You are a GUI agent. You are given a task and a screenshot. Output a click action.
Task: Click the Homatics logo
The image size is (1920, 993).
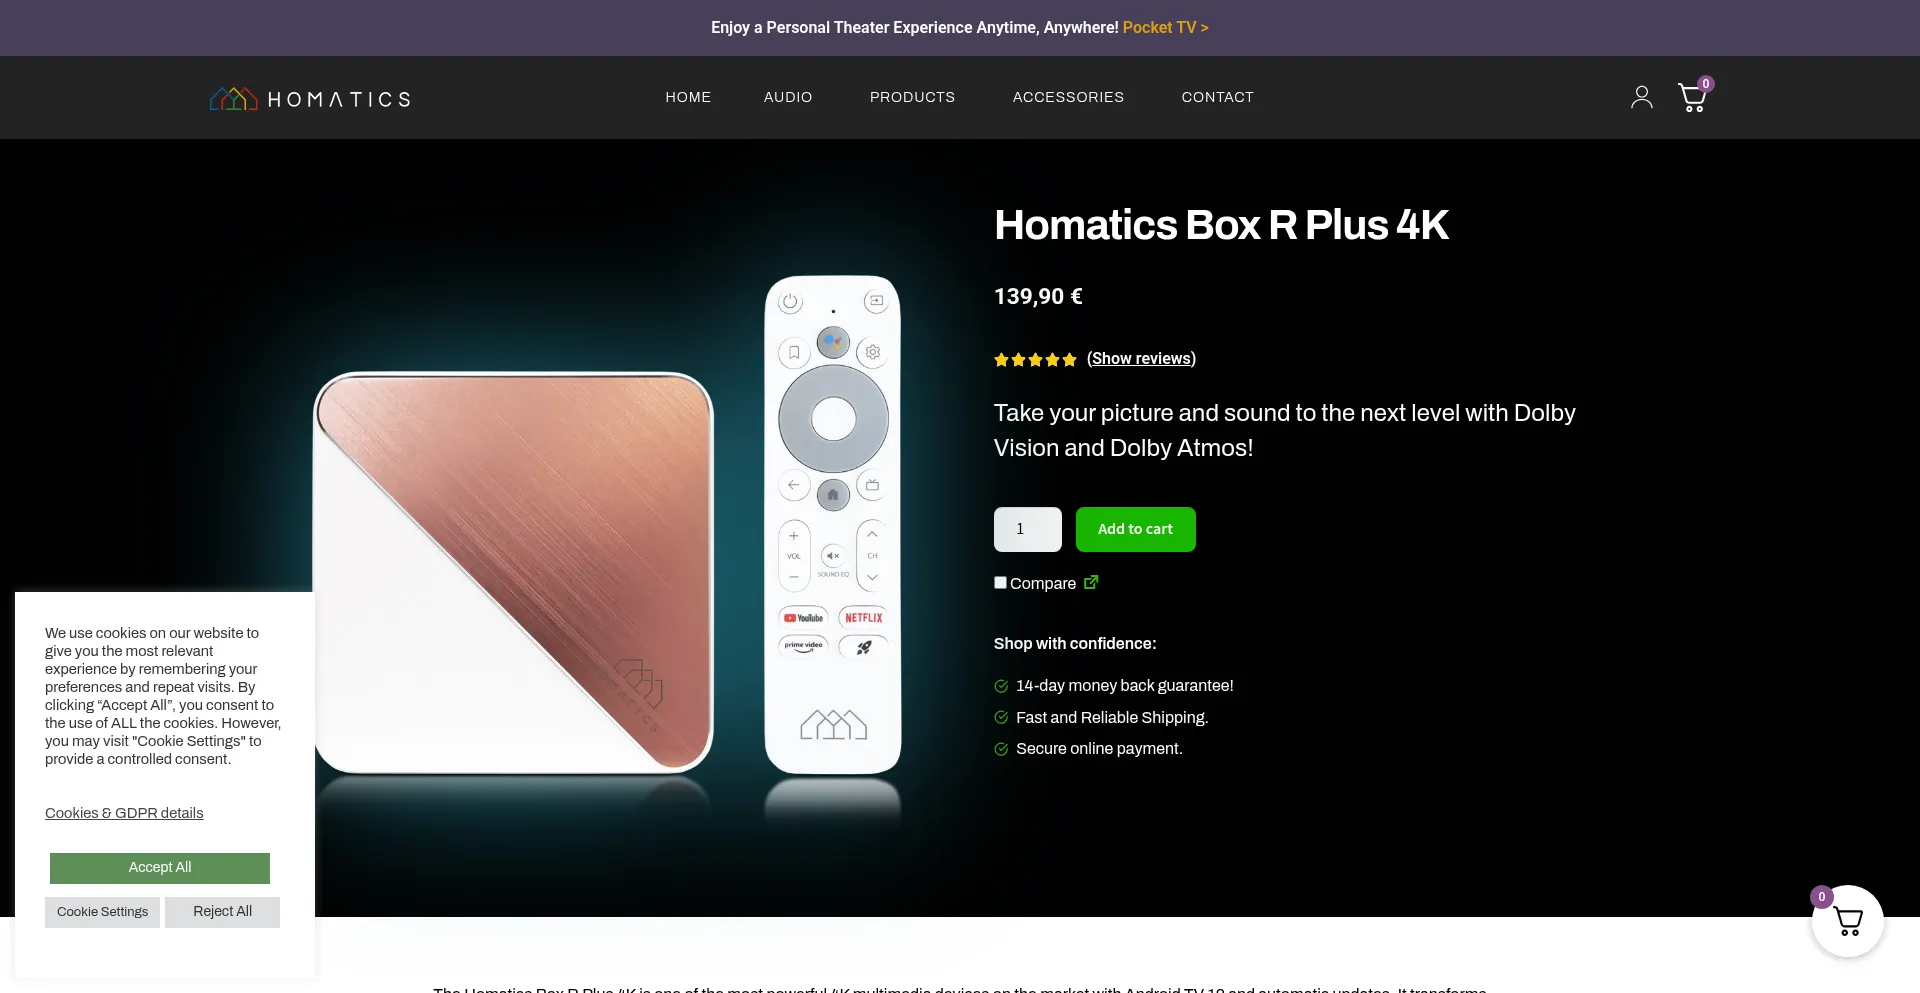coord(310,98)
